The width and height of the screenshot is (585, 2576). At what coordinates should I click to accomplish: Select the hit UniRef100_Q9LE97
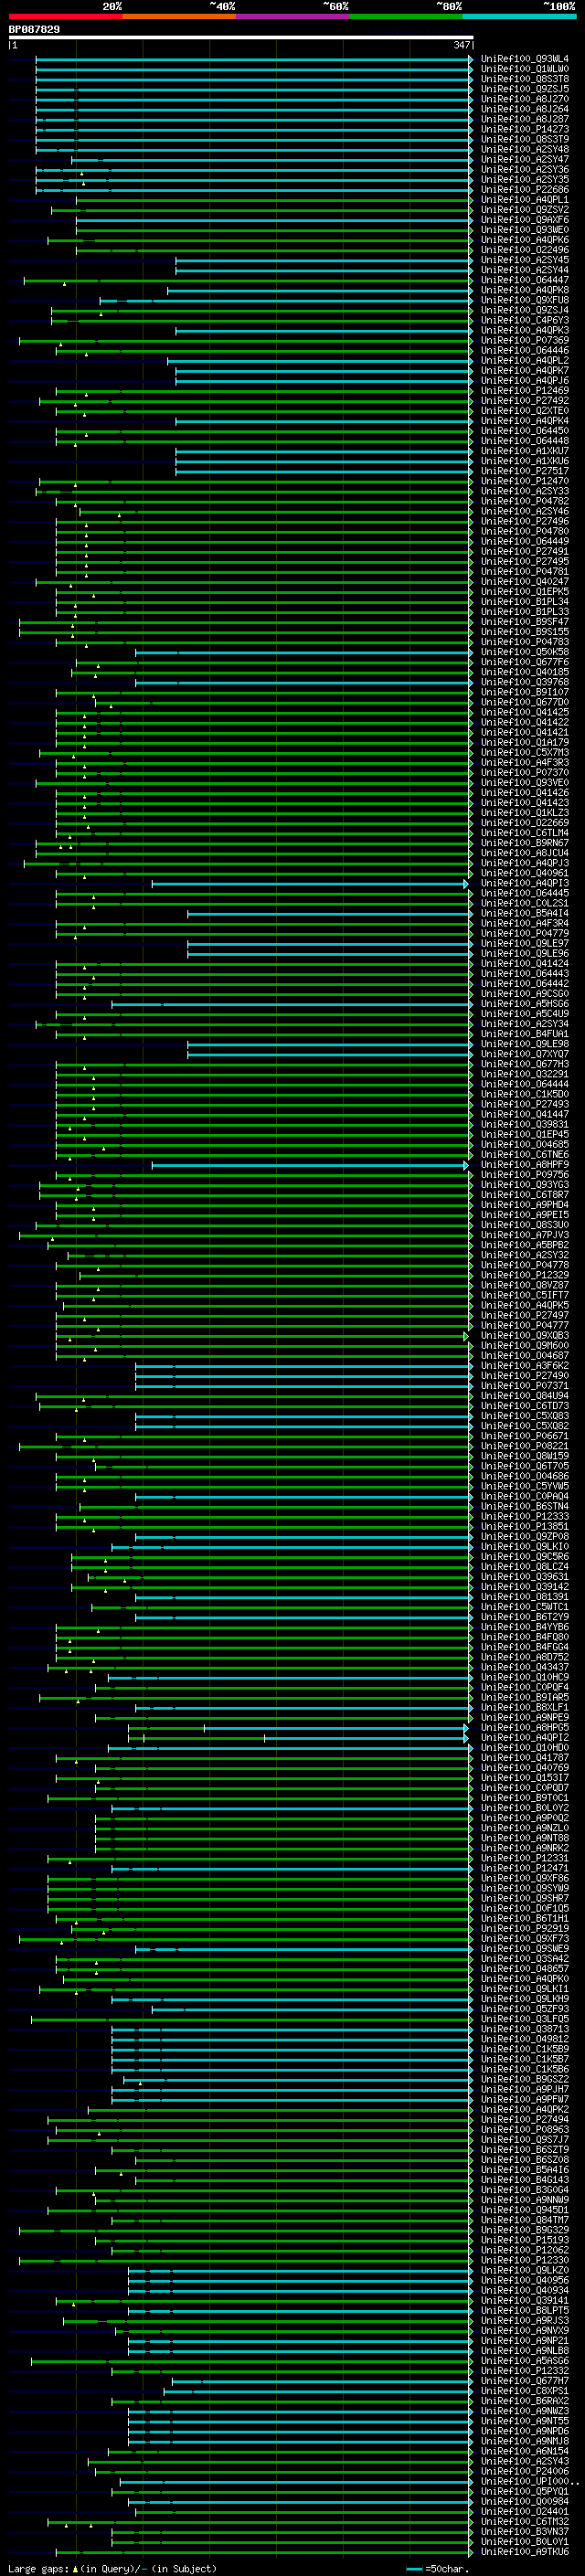(x=524, y=944)
